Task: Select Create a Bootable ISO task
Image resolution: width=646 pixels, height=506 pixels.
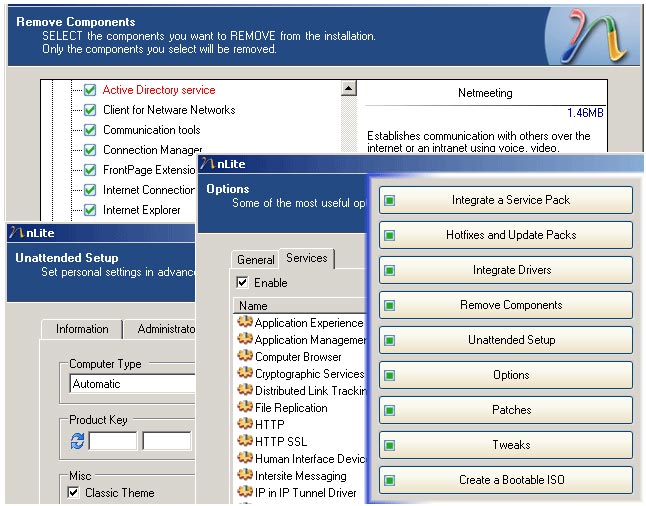Action: (x=506, y=480)
